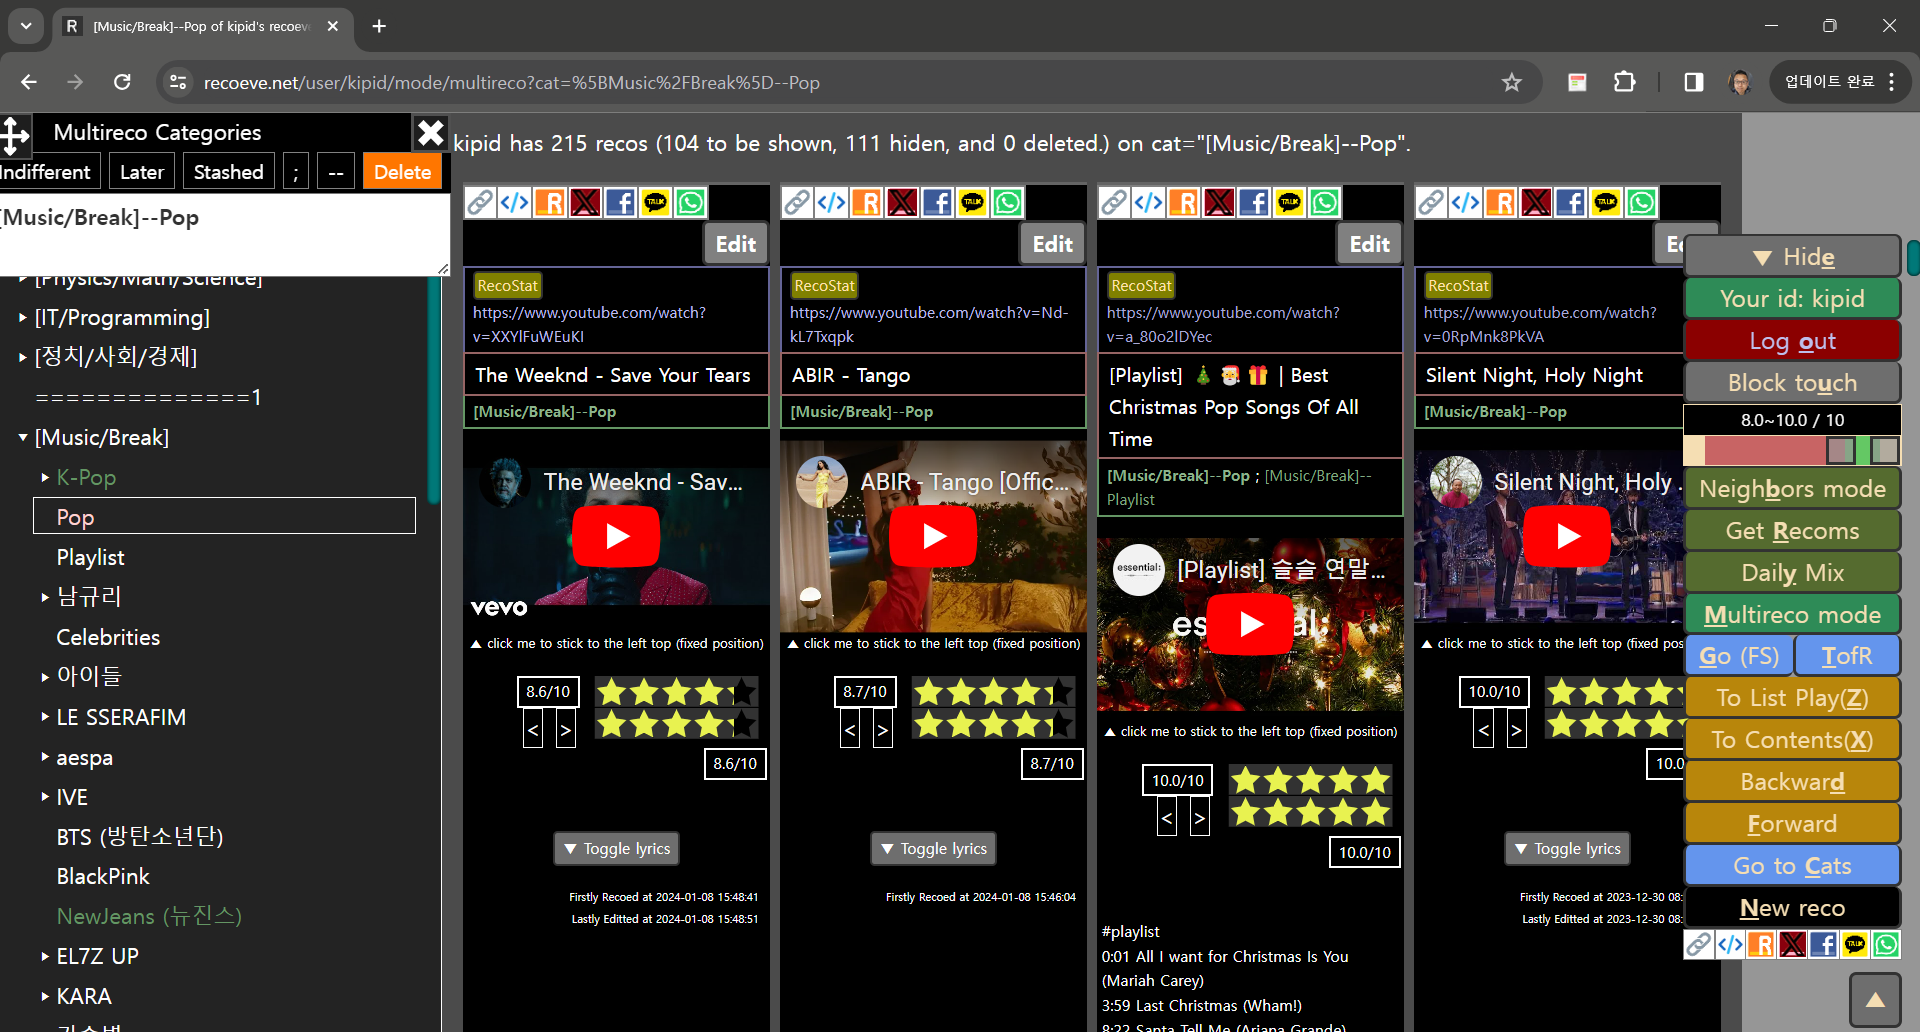1920x1032 pixels.
Task: Play the Christmas playlist video
Action: coord(1250,624)
